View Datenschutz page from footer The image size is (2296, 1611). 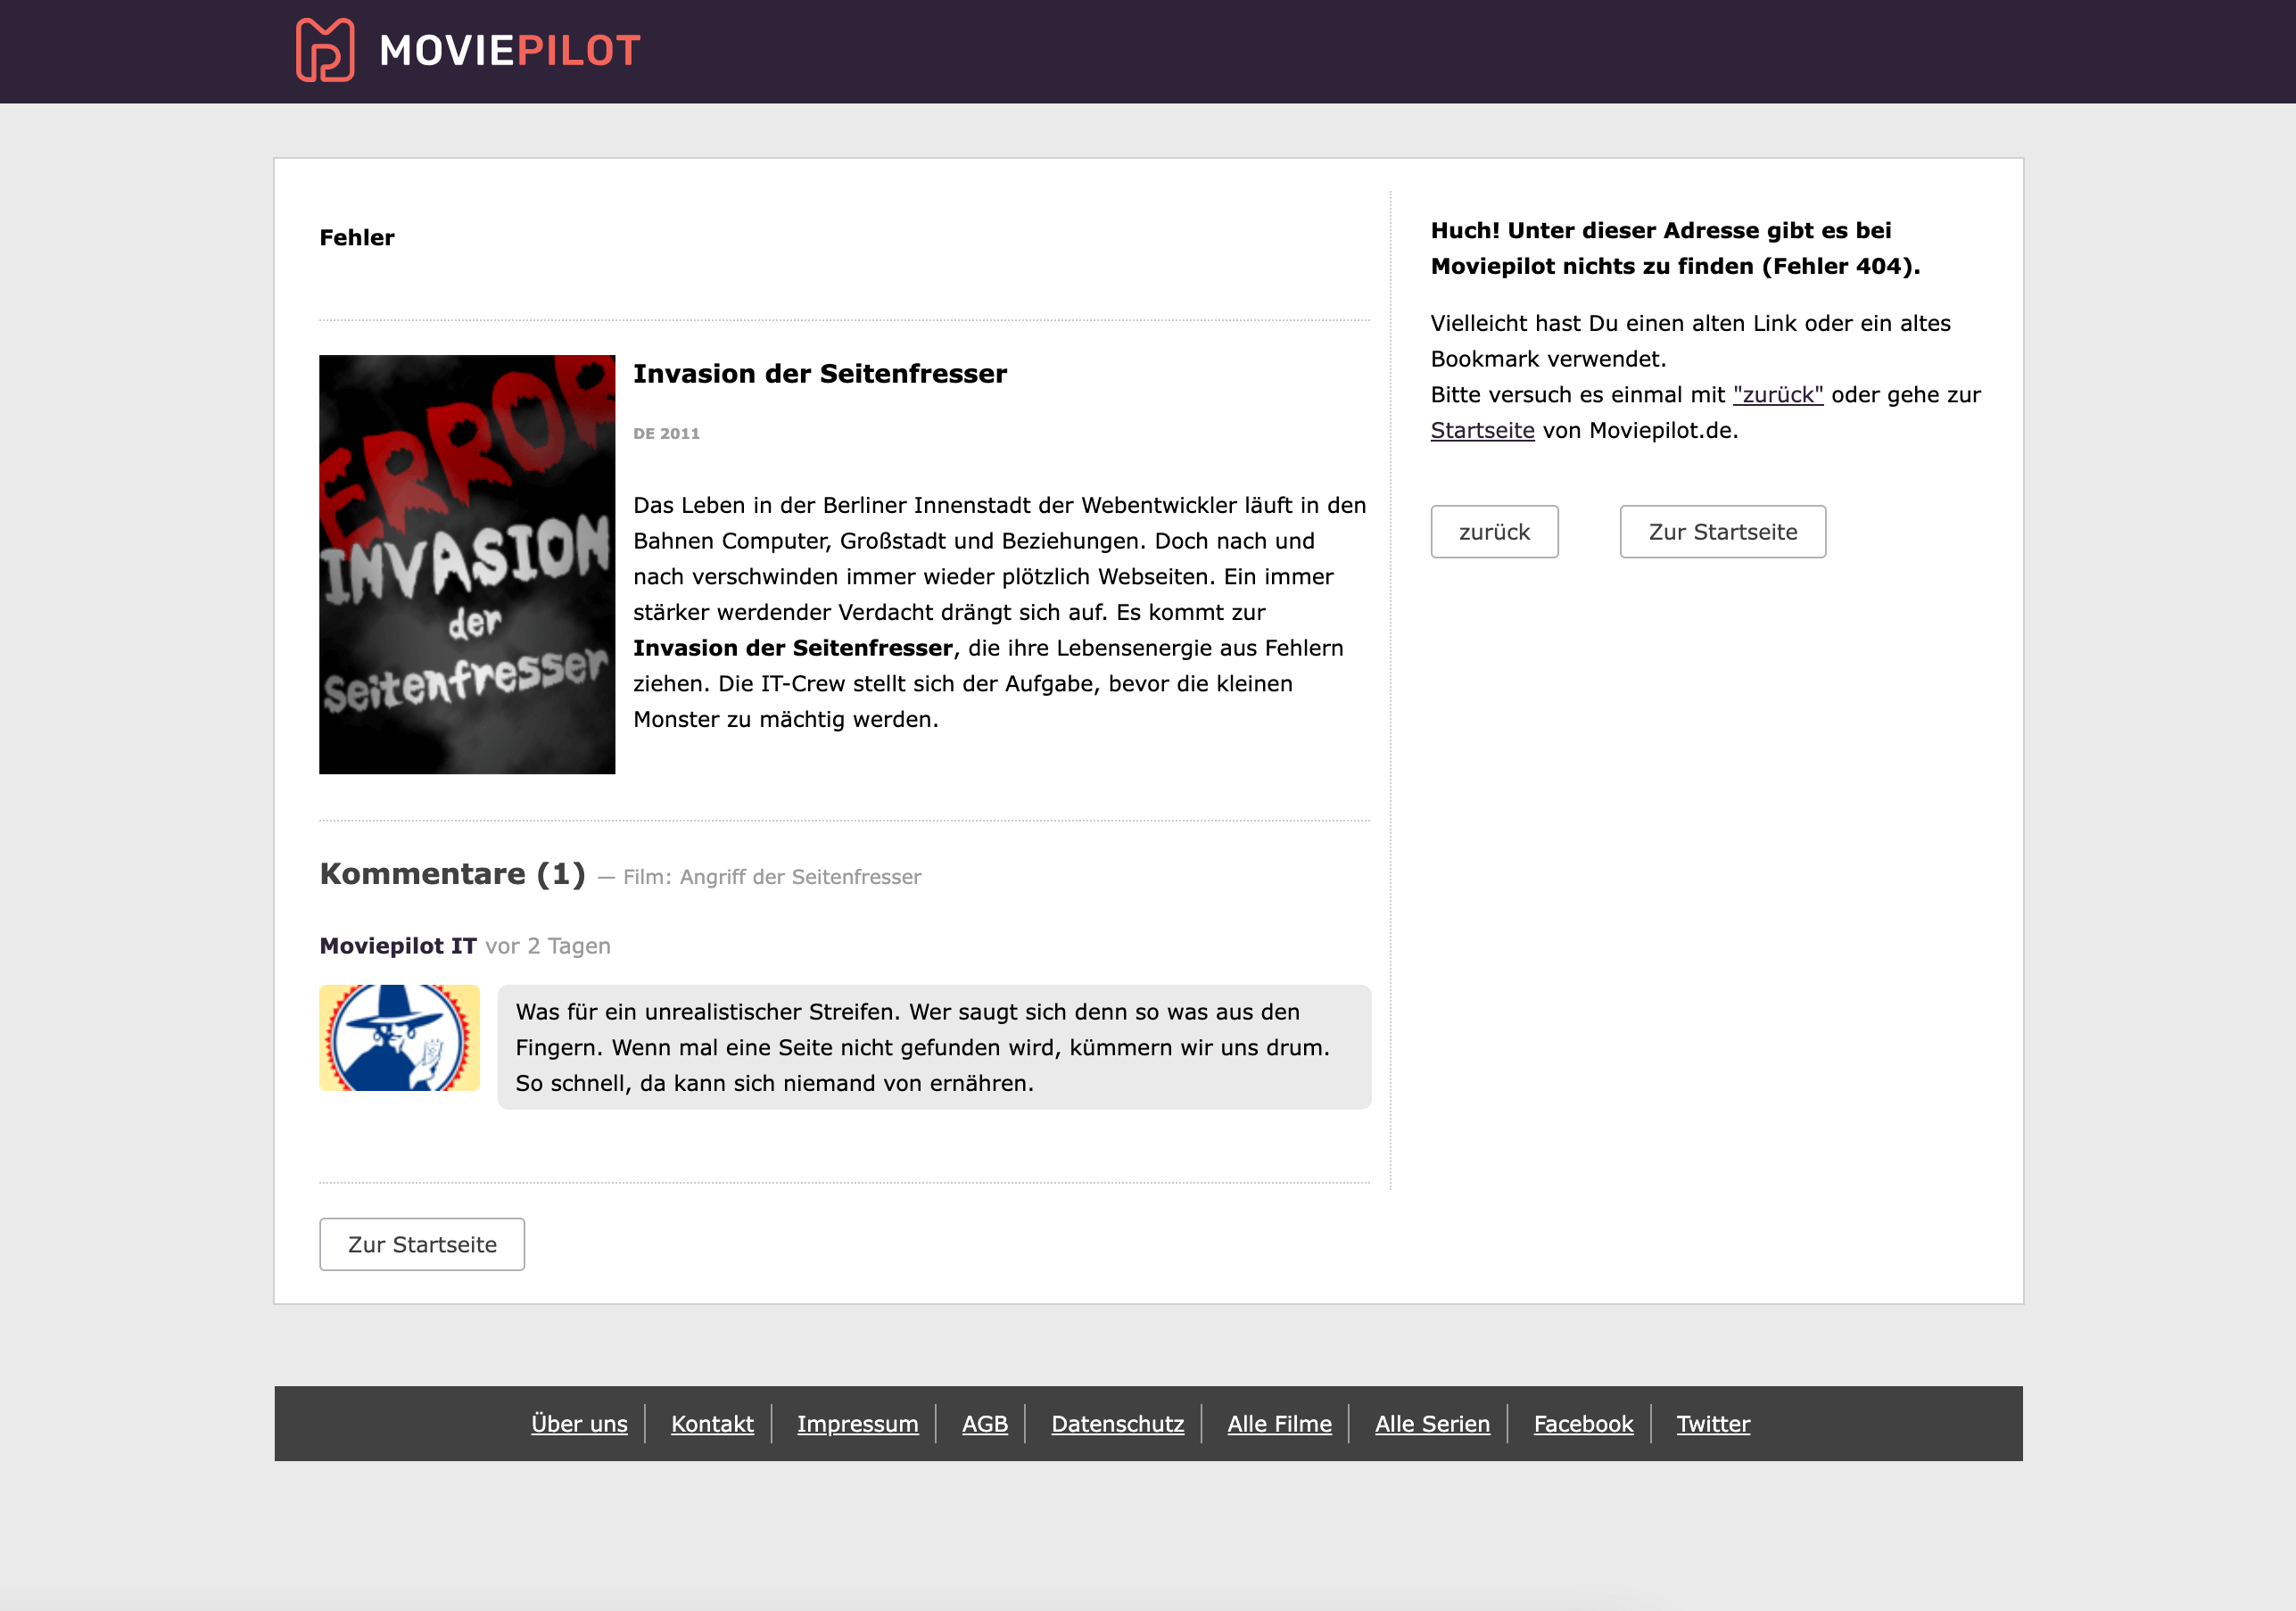pyautogui.click(x=1117, y=1424)
